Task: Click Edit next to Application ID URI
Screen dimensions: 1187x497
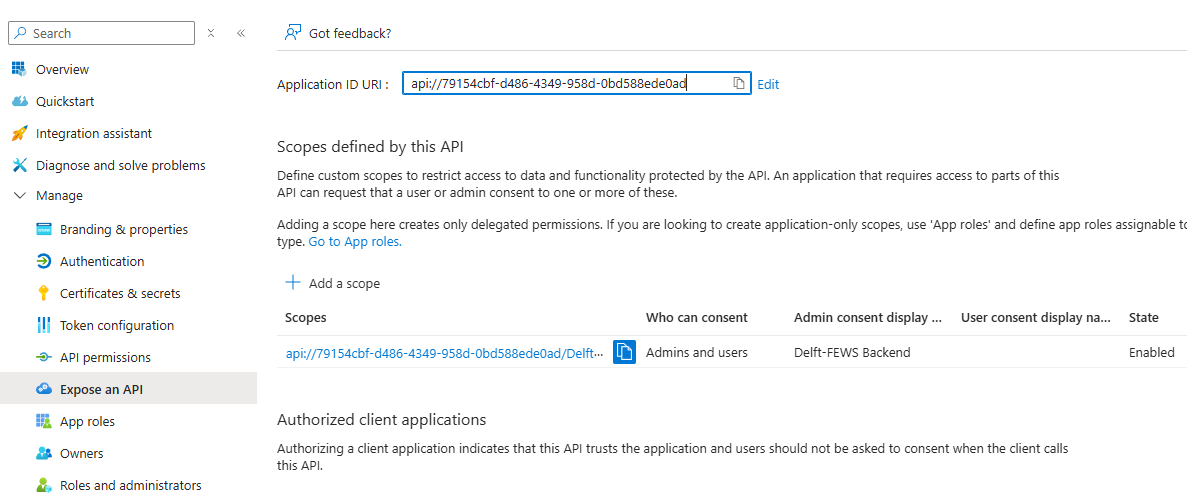Action: tap(768, 84)
